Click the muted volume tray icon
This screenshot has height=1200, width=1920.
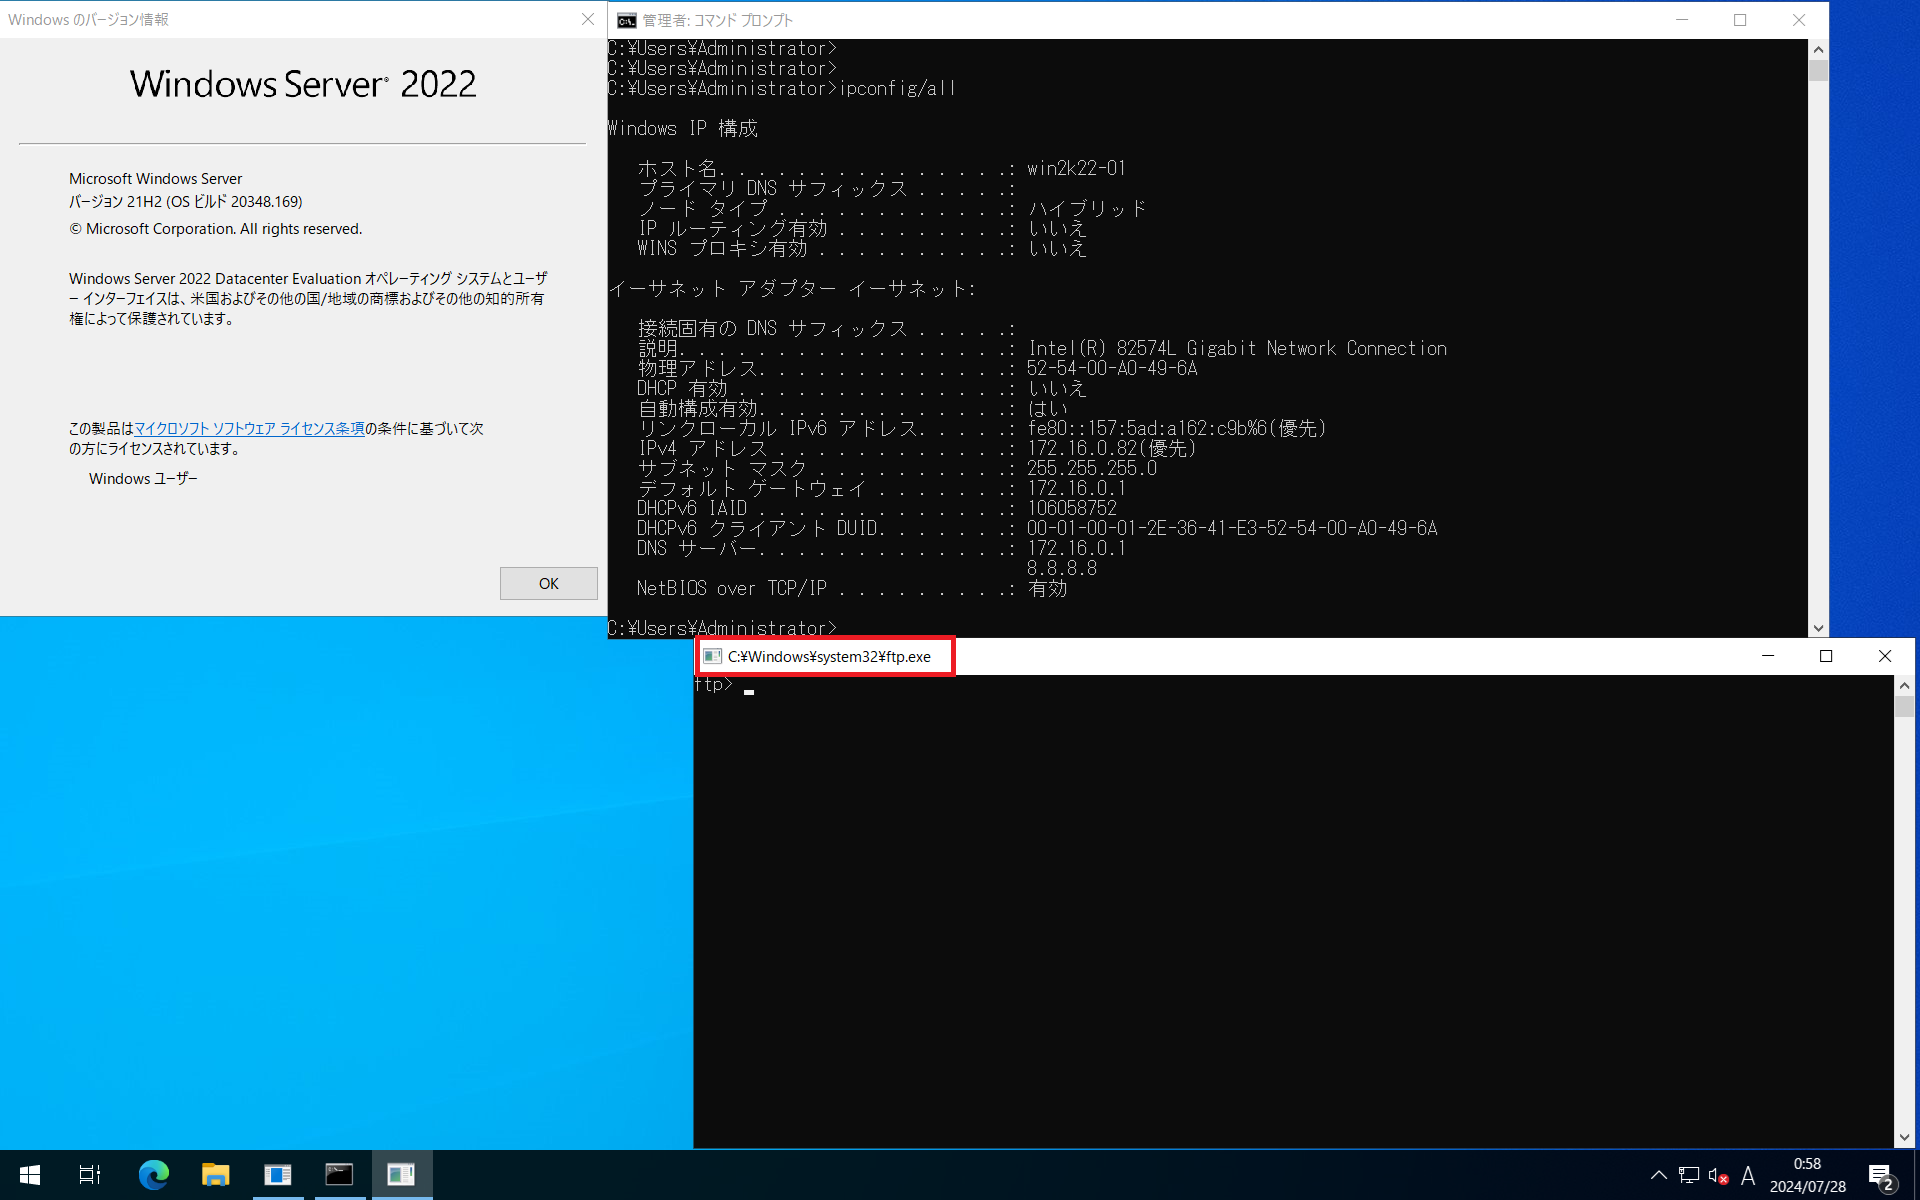click(1718, 1176)
